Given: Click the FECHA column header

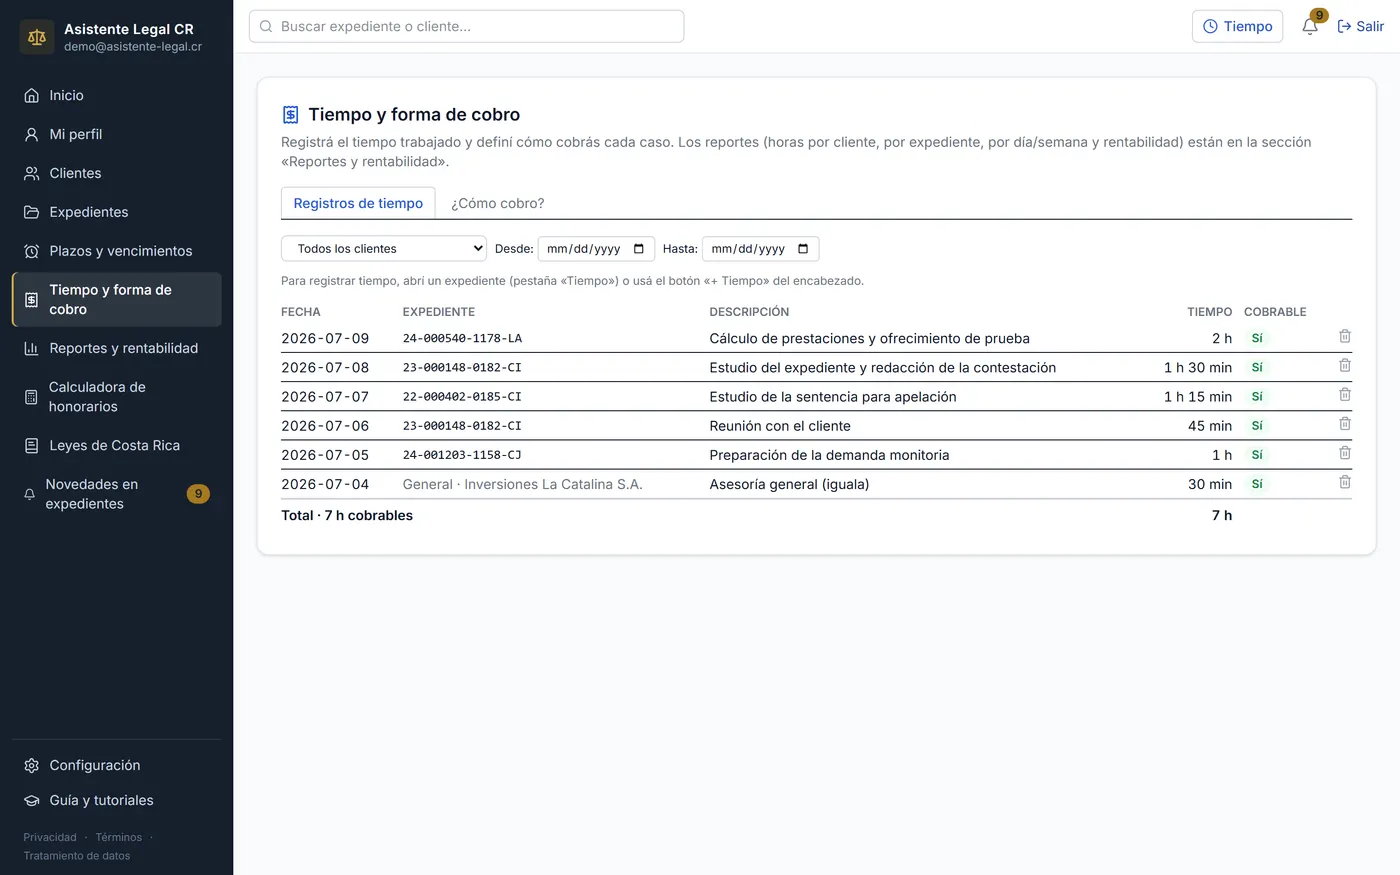Looking at the screenshot, I should coord(301,312).
